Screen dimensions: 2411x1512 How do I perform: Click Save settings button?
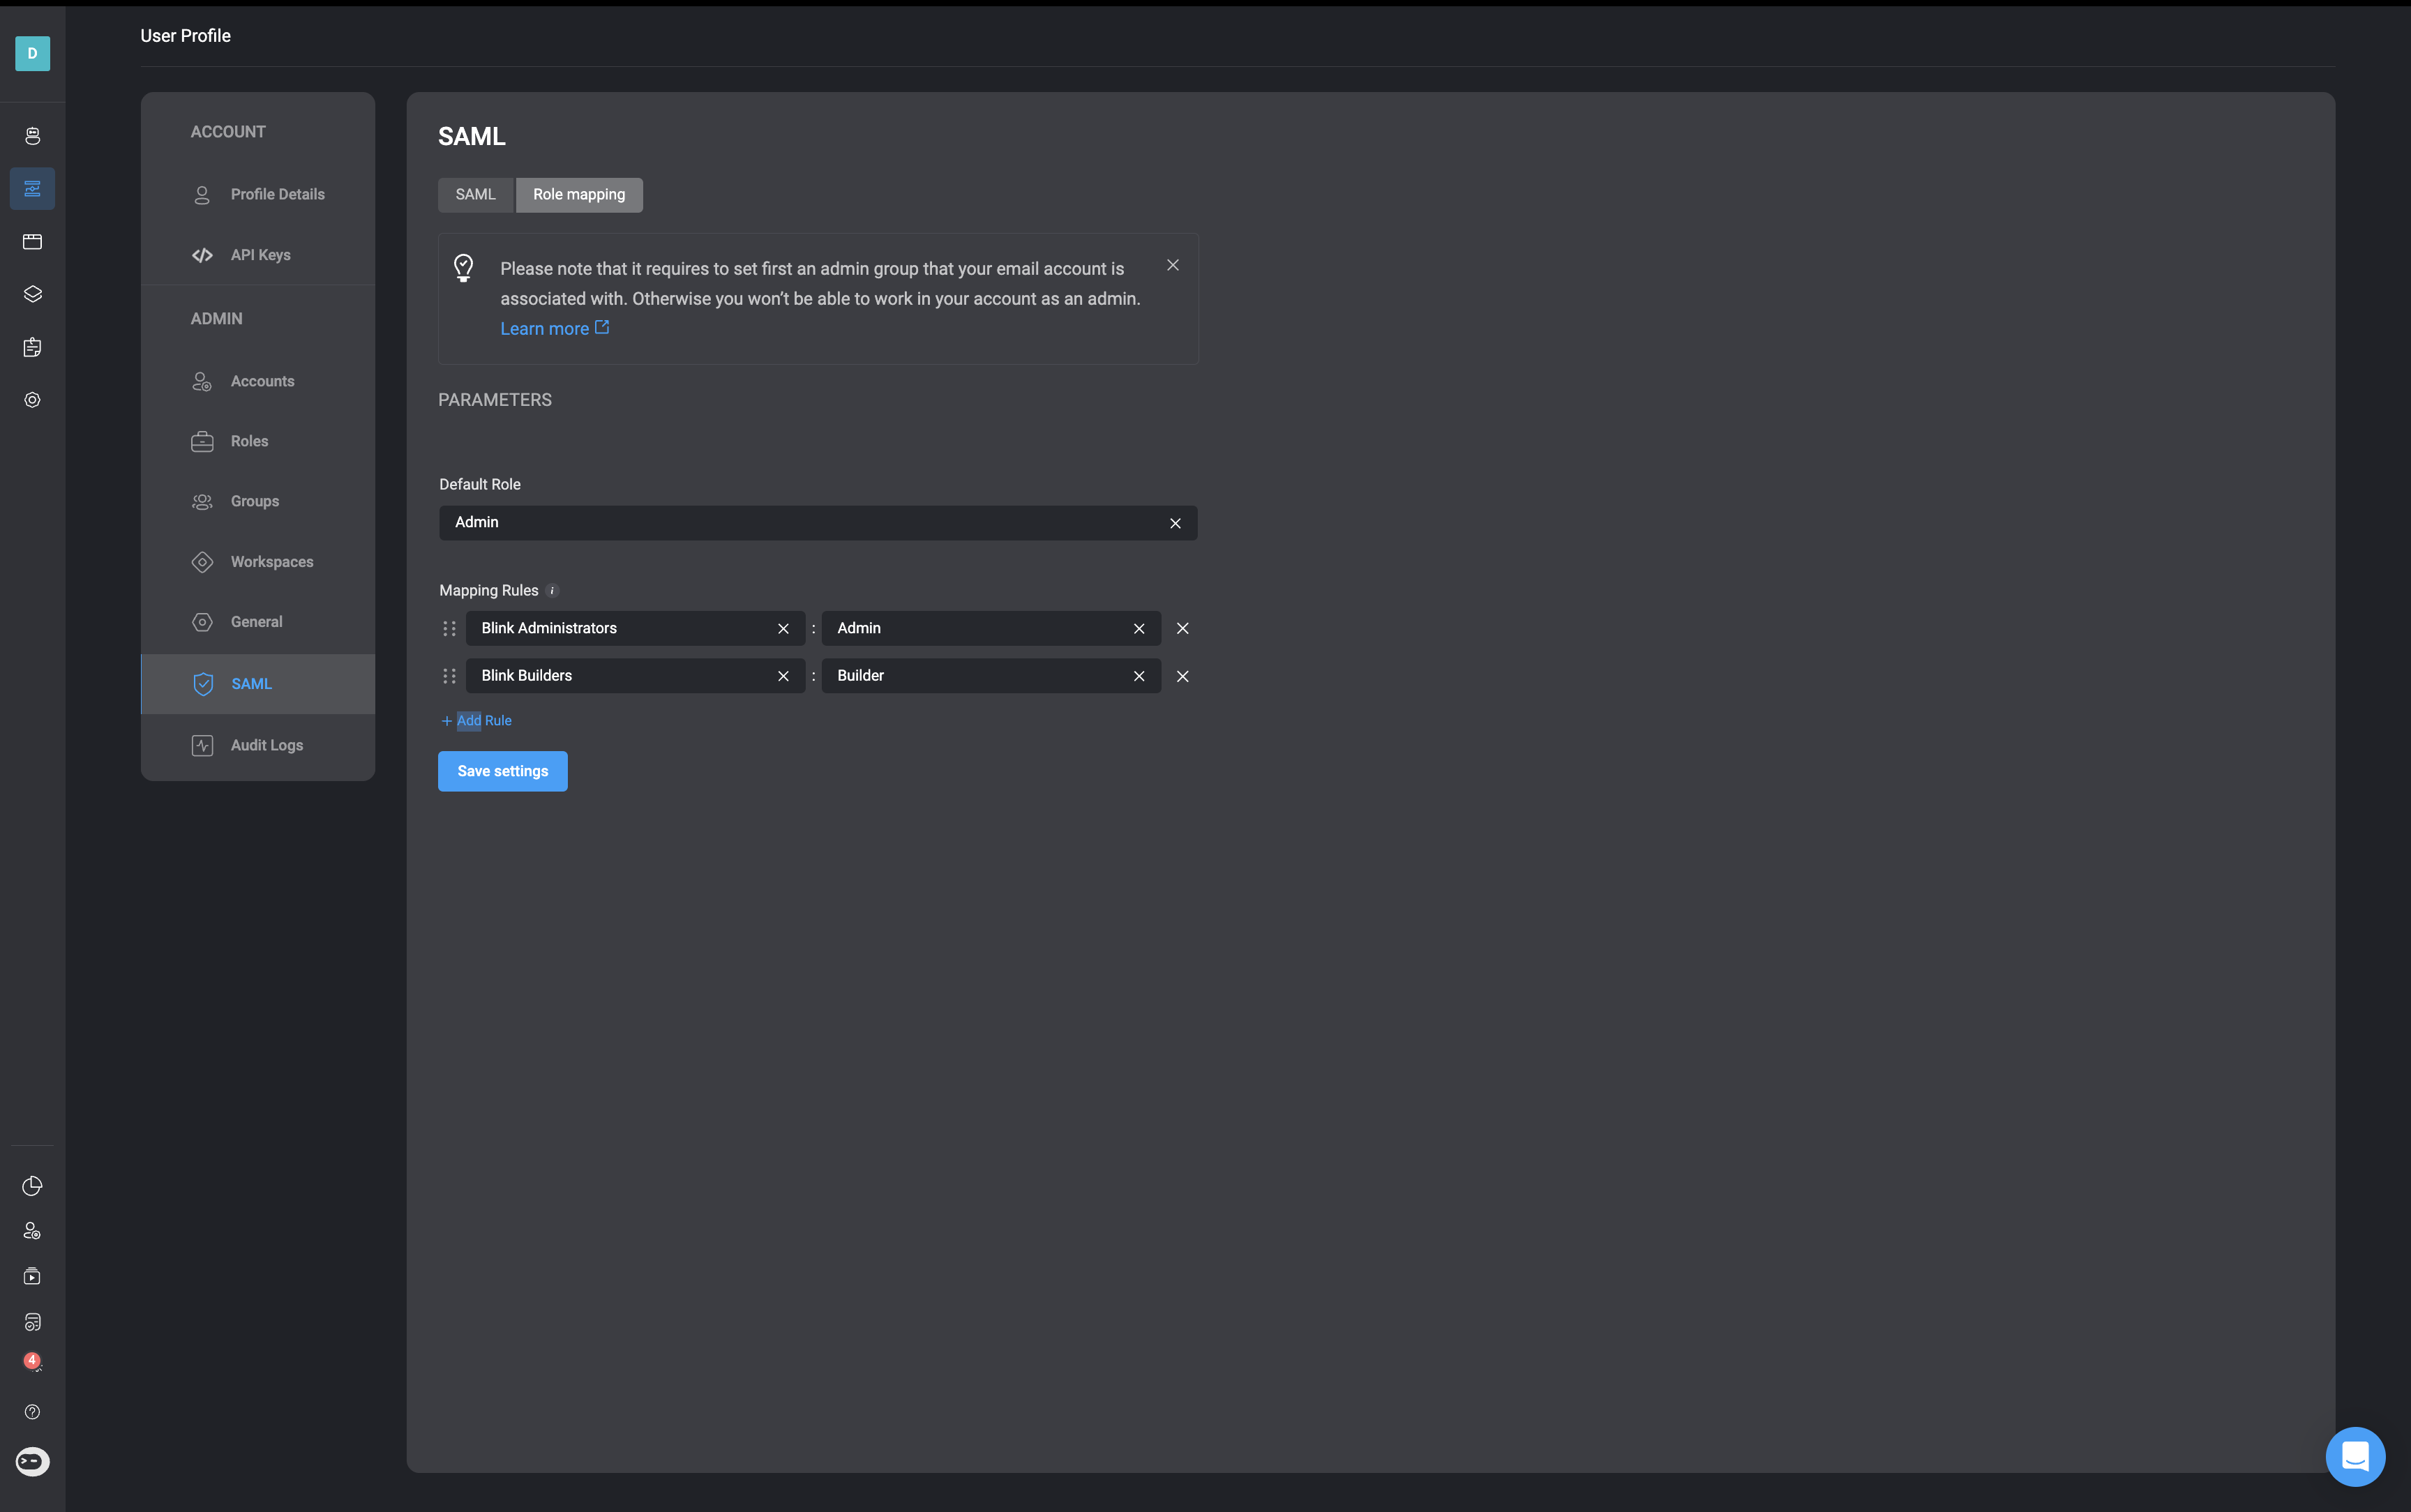pyautogui.click(x=502, y=771)
